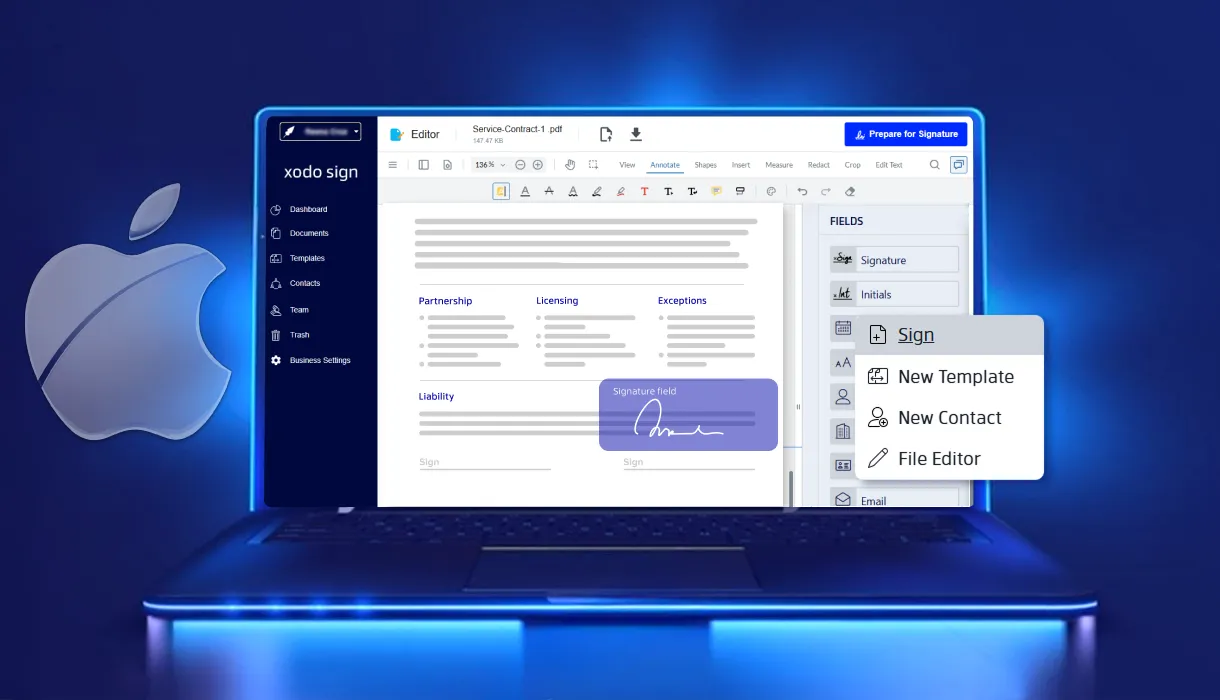Open the account dropdown at top left
This screenshot has height=700, width=1220.
click(318, 131)
